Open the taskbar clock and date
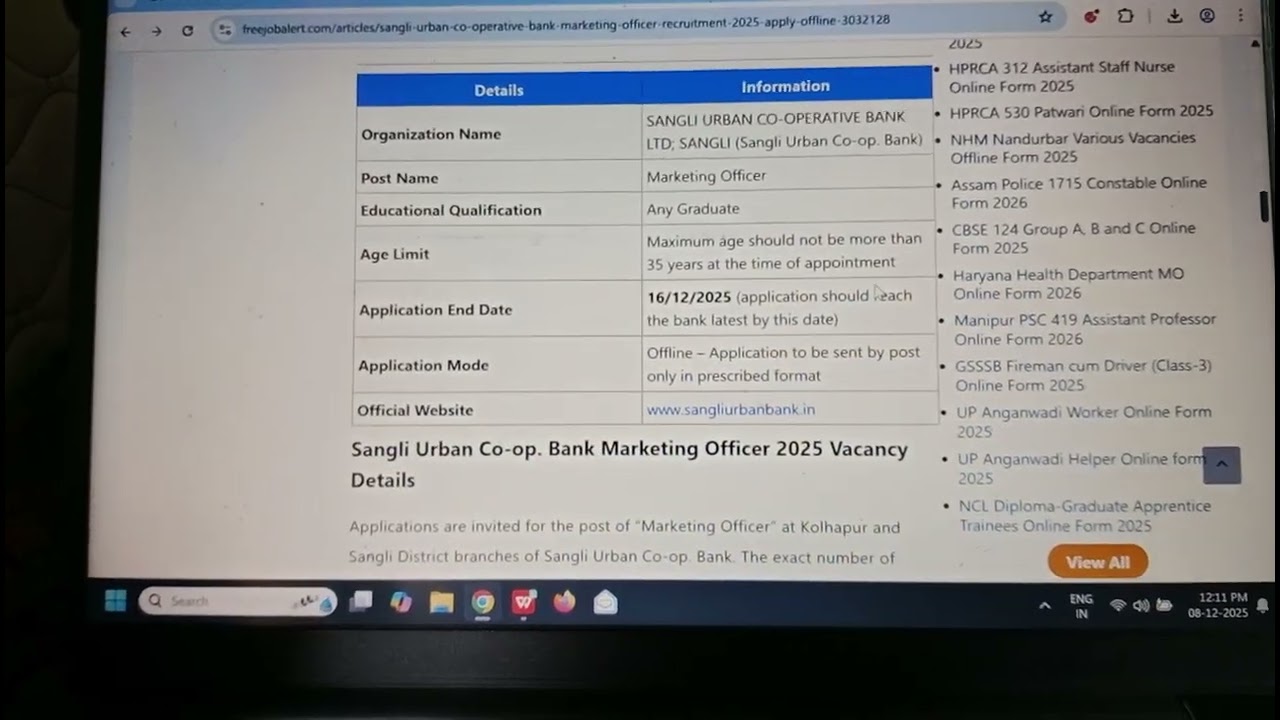 1218,605
